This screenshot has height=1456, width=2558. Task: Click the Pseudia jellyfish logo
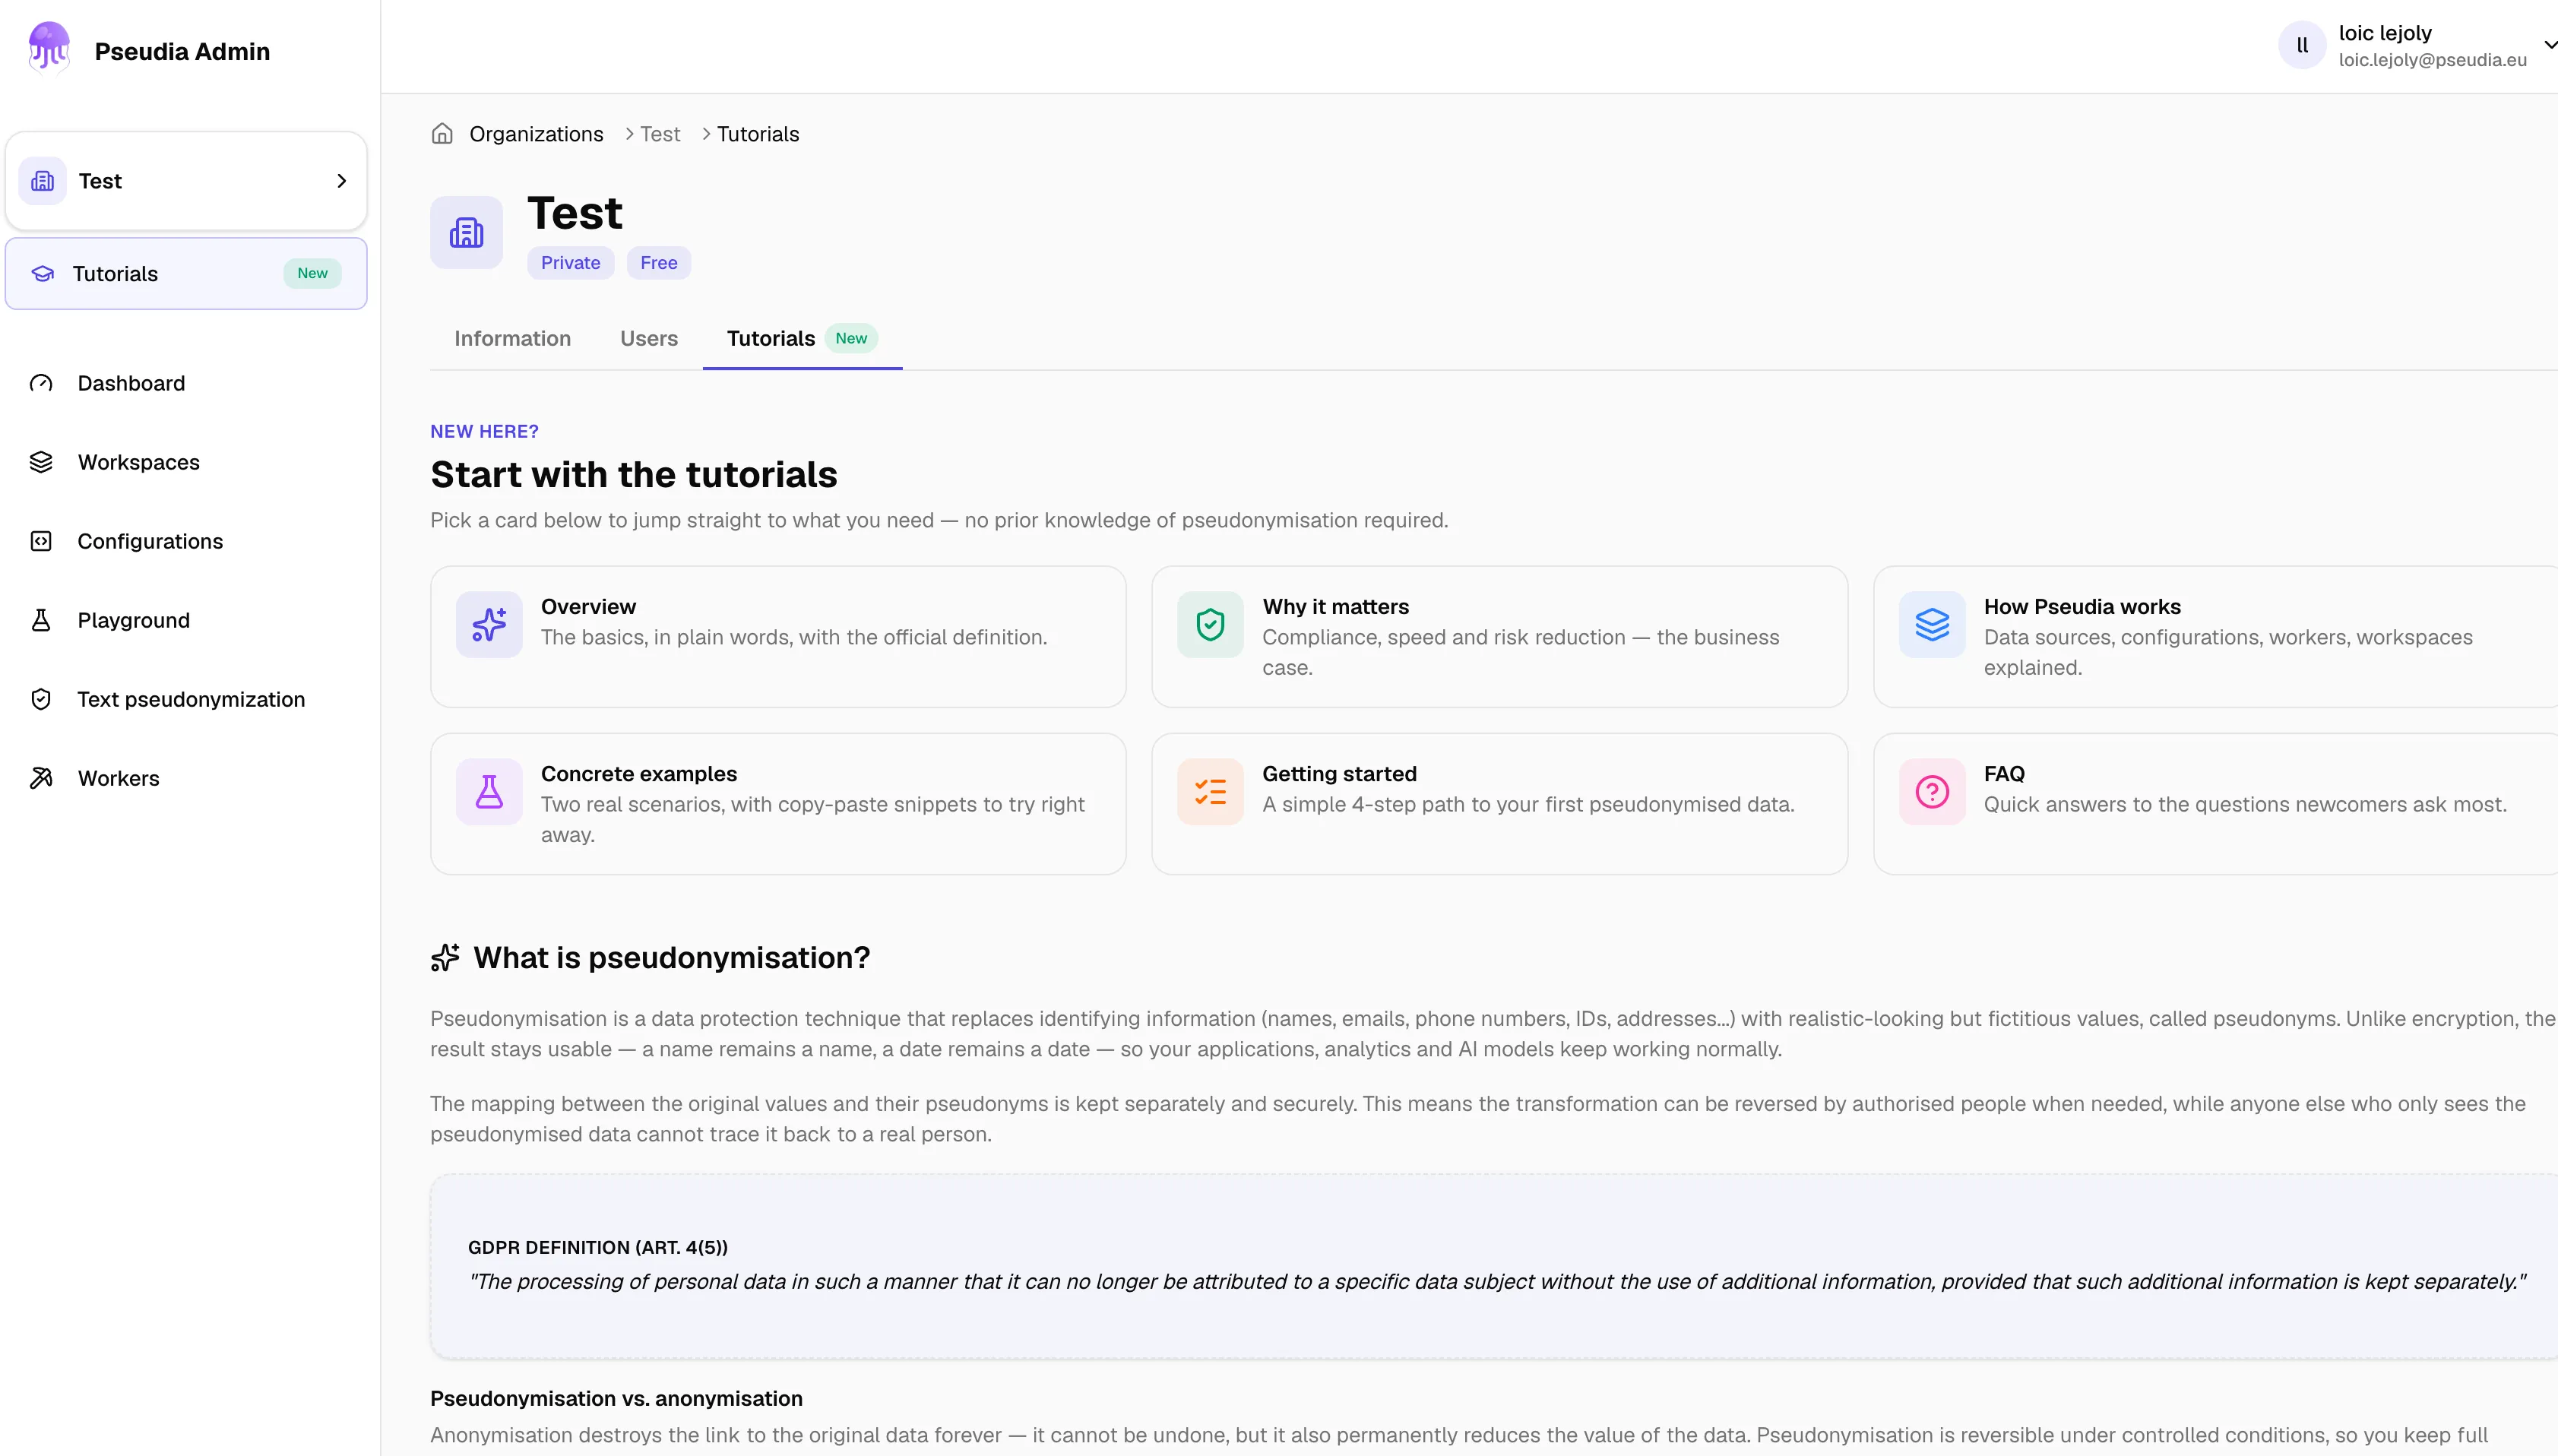49,47
